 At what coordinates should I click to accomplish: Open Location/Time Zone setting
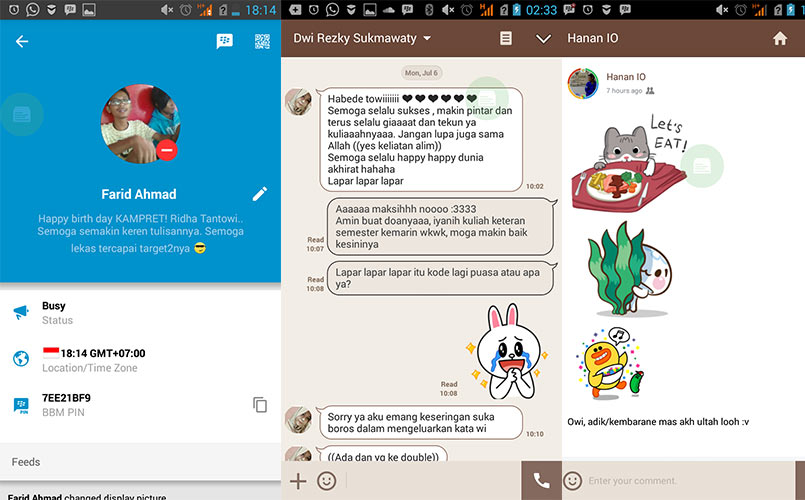click(x=140, y=360)
